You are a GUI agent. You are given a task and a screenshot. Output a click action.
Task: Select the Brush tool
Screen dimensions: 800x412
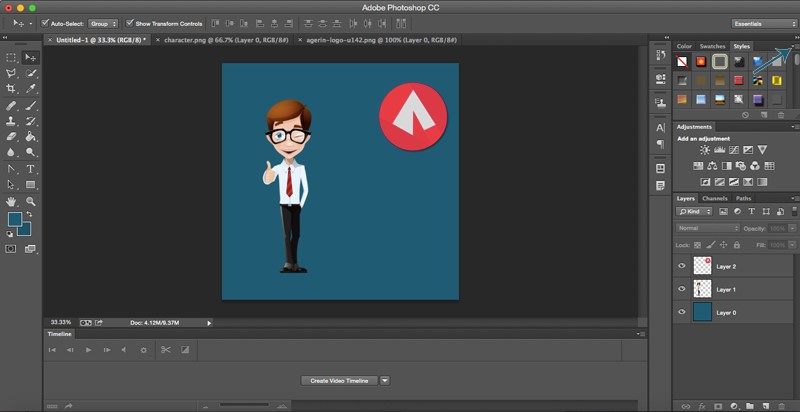pos(31,106)
